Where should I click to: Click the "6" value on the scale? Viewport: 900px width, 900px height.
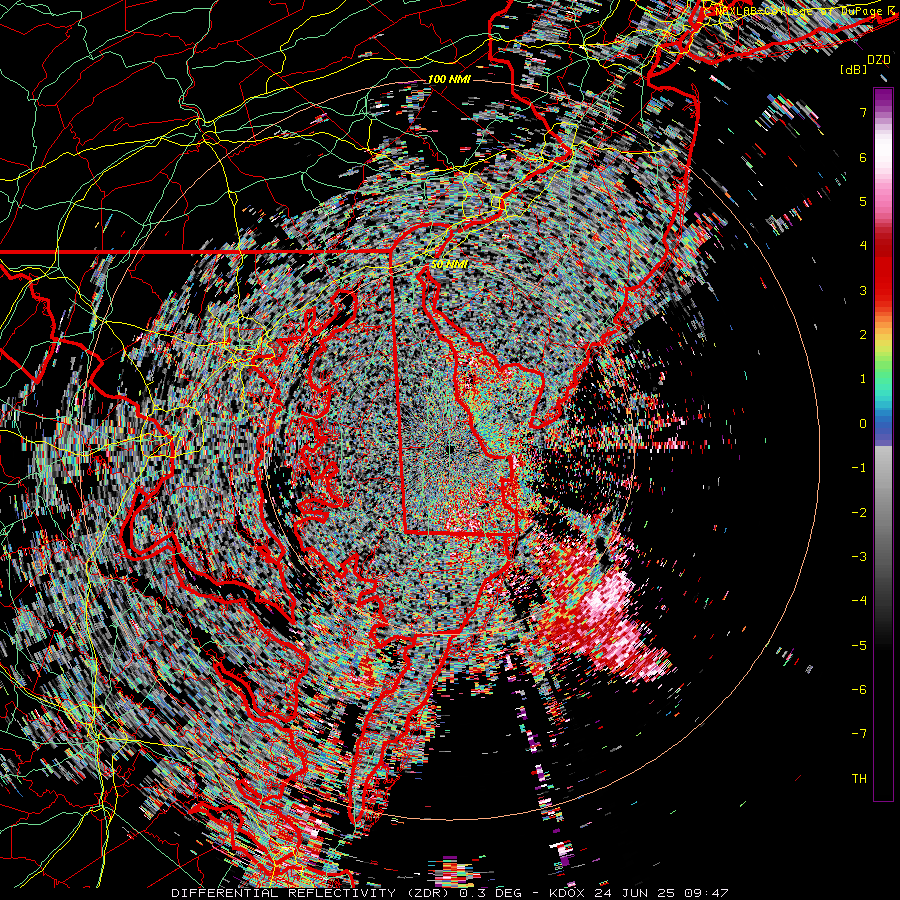pyautogui.click(x=863, y=157)
